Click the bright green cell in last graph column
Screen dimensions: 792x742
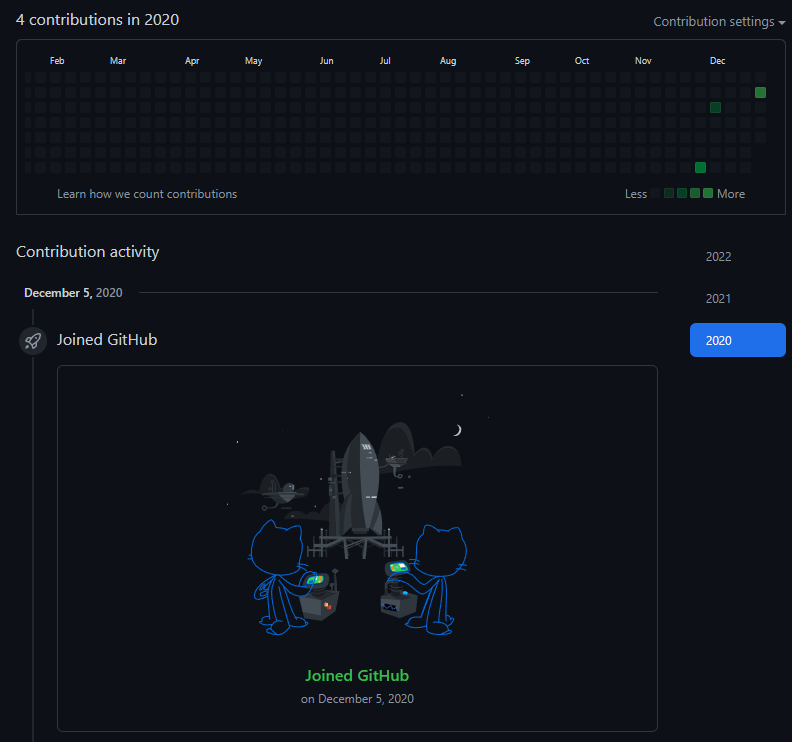[x=760, y=92]
